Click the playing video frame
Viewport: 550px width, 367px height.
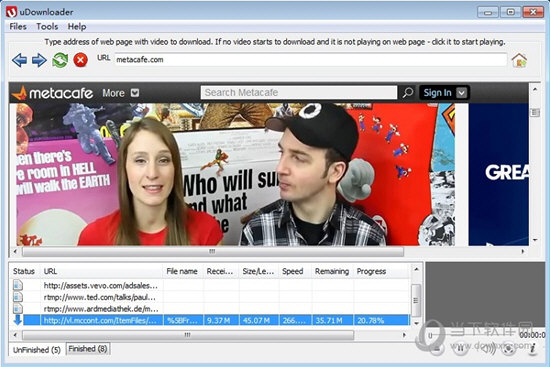(x=235, y=174)
